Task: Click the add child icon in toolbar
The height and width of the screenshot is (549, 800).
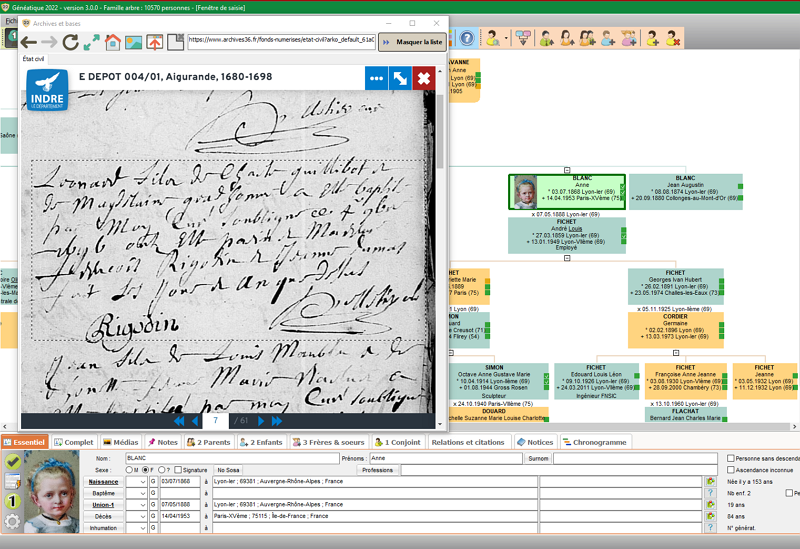Action: [608, 38]
